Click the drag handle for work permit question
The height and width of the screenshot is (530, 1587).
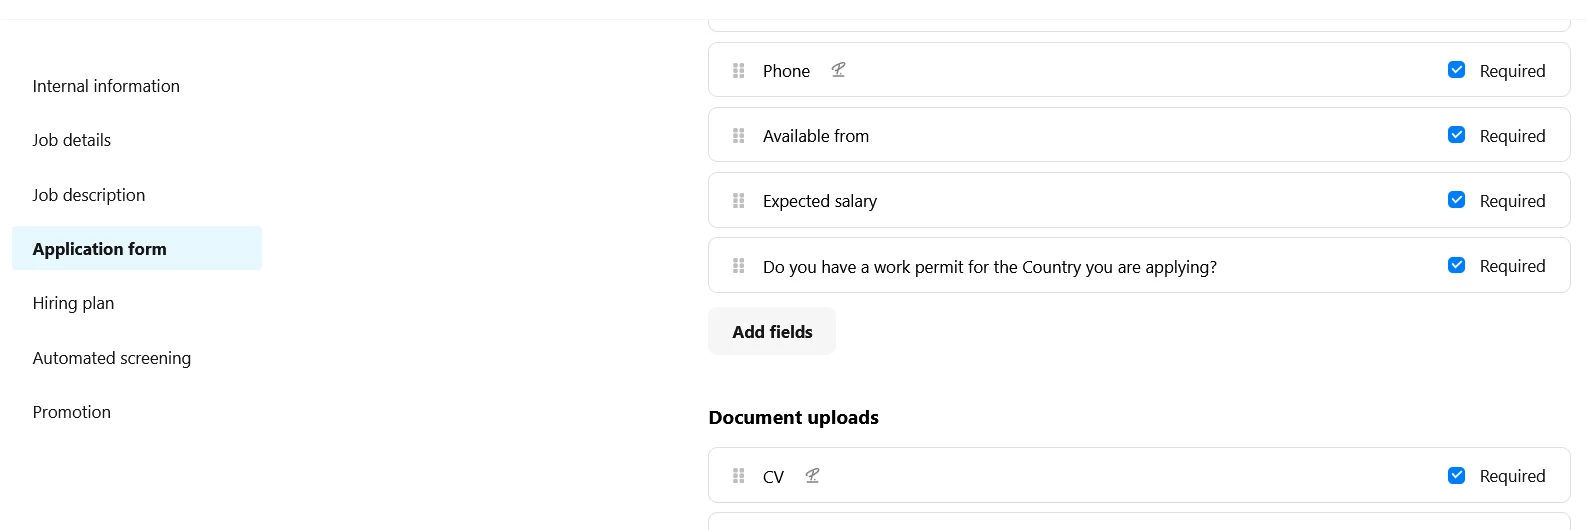[x=739, y=266]
